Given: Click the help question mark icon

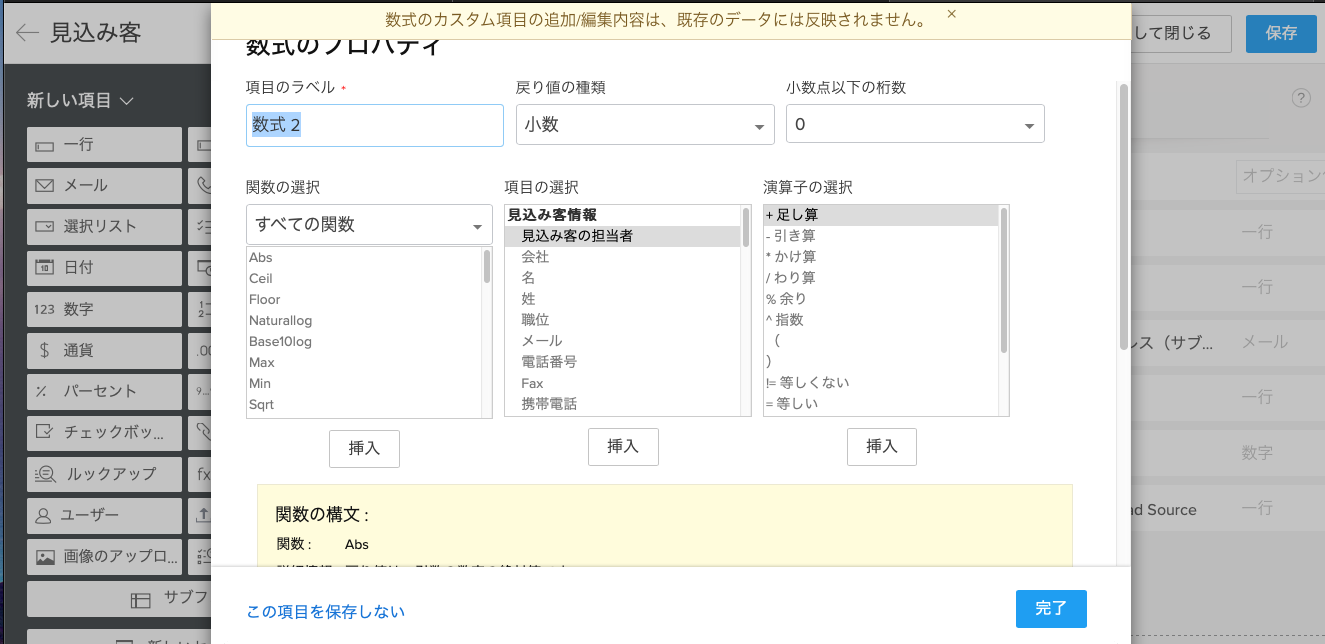Looking at the screenshot, I should 1301,98.
